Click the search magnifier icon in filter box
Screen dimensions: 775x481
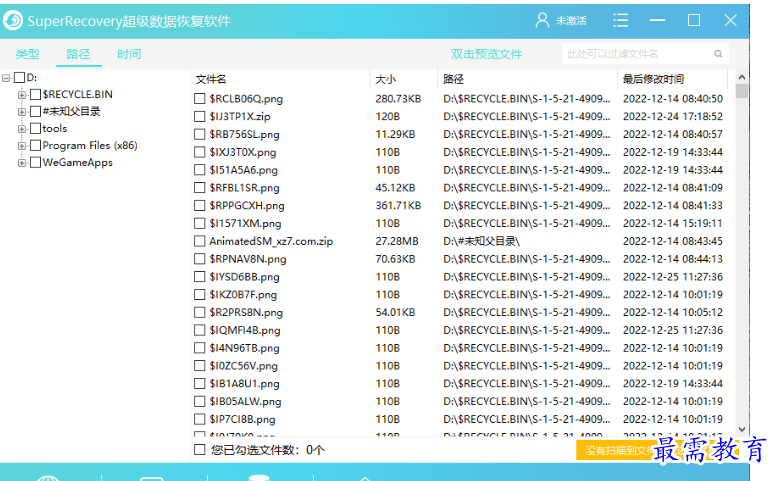(718, 54)
